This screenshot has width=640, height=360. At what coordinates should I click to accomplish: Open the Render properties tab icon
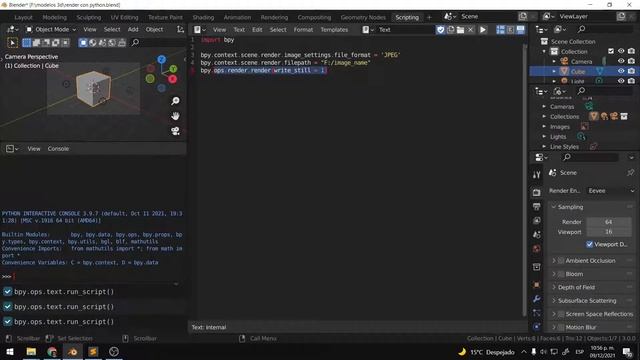pyautogui.click(x=537, y=192)
